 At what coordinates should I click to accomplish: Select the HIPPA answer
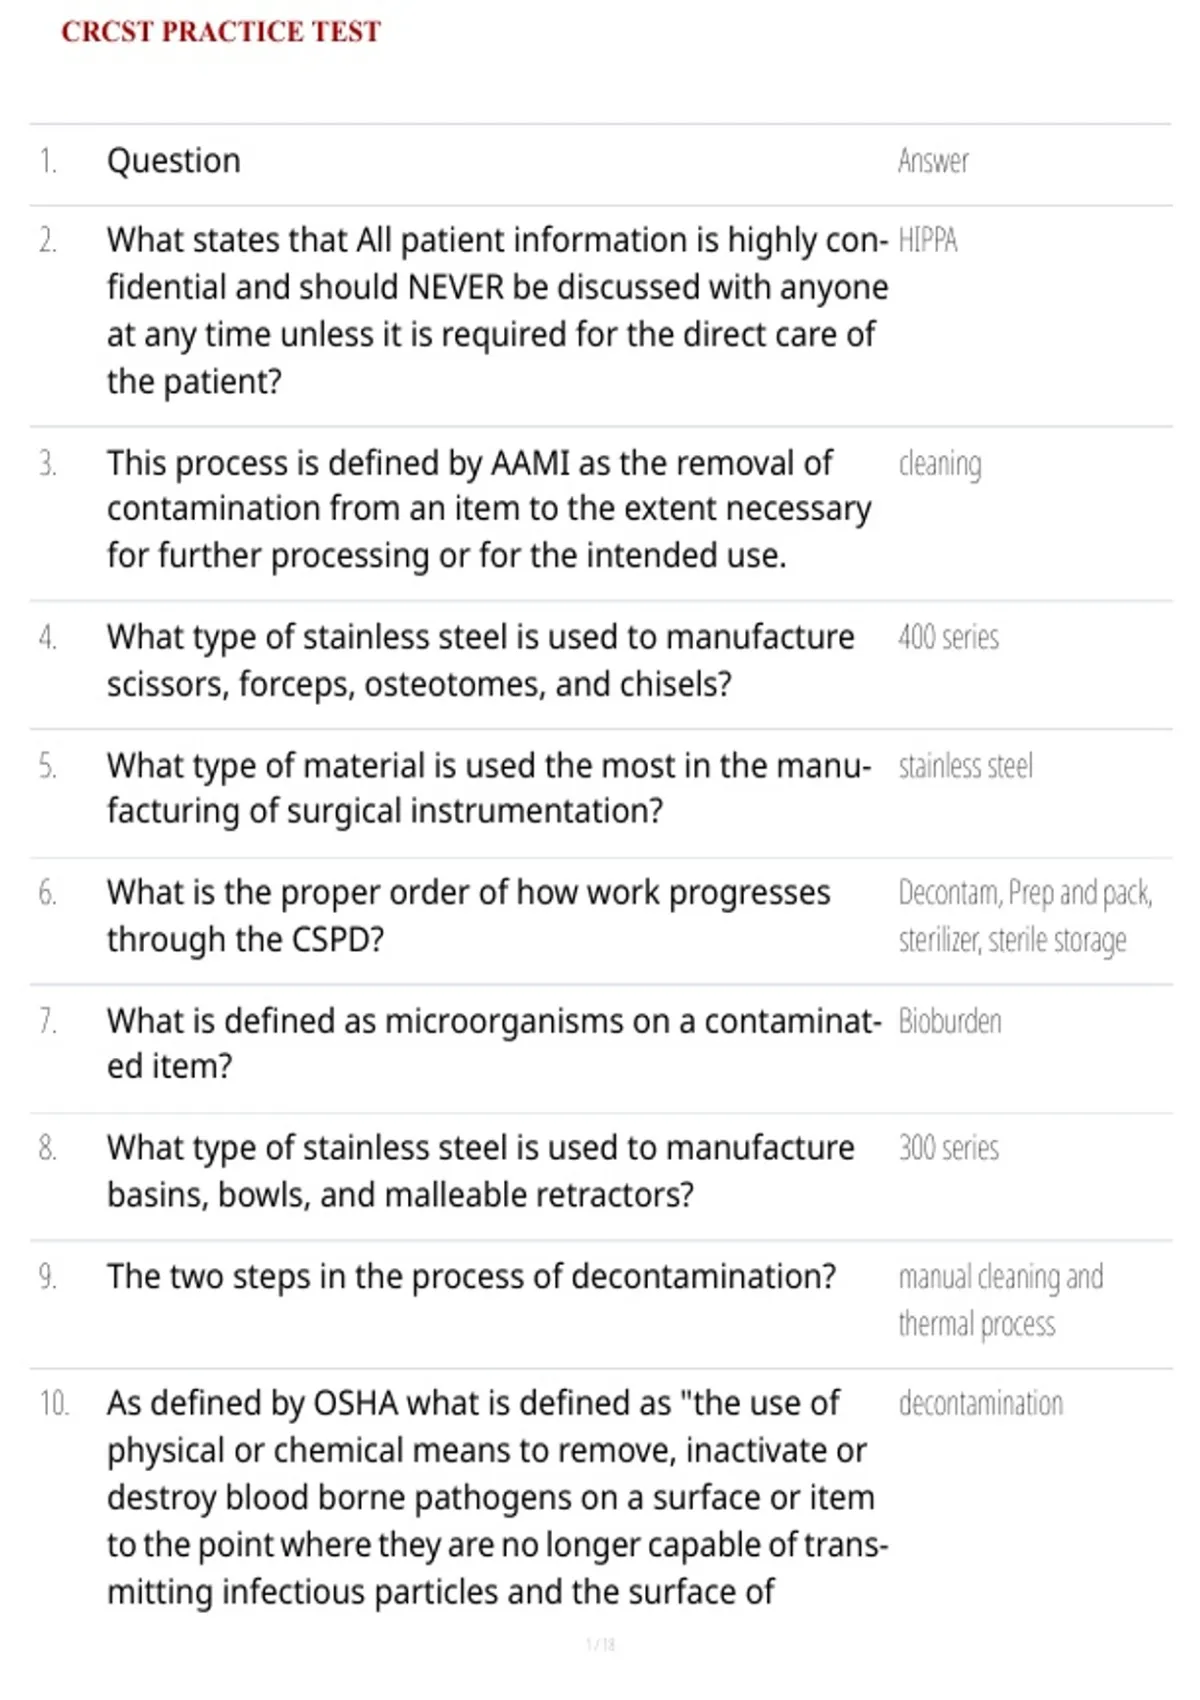pyautogui.click(x=928, y=241)
